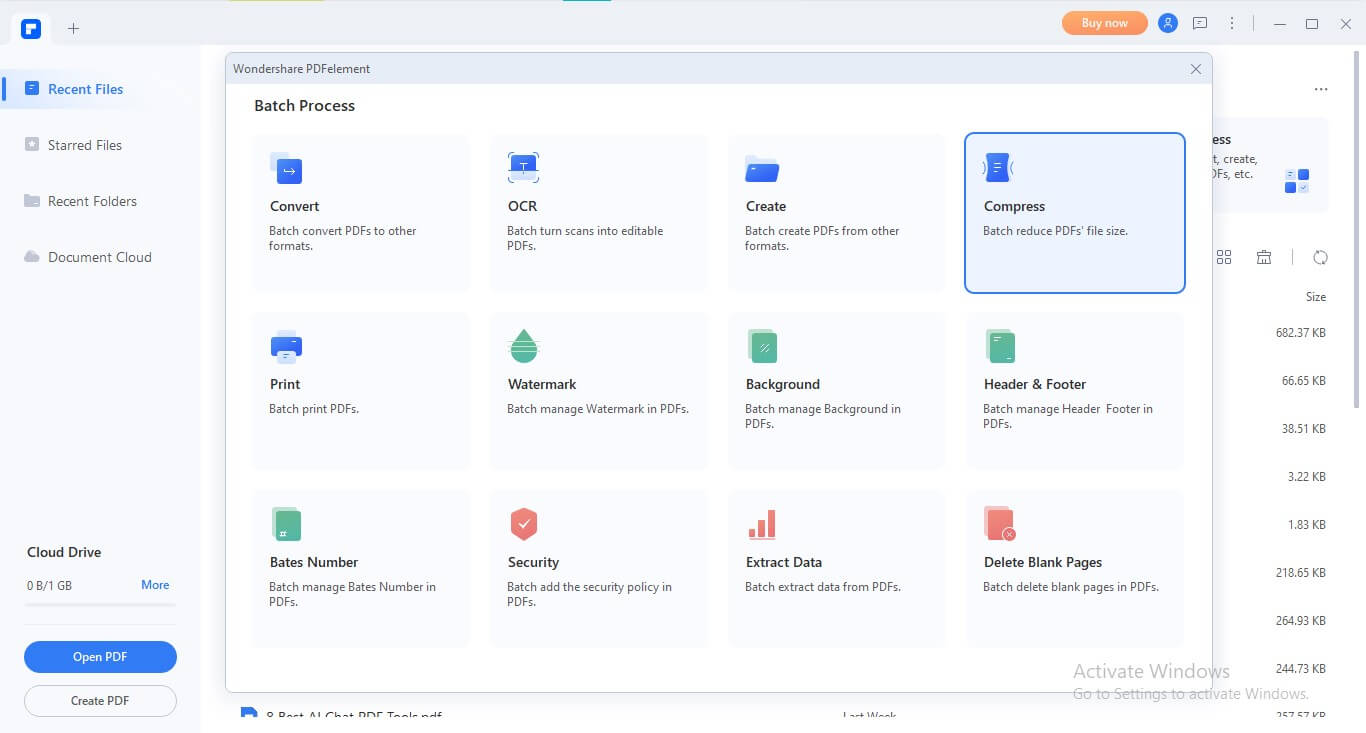1366x733 pixels.
Task: Click the 682.37 KB size value
Action: [x=1301, y=332]
